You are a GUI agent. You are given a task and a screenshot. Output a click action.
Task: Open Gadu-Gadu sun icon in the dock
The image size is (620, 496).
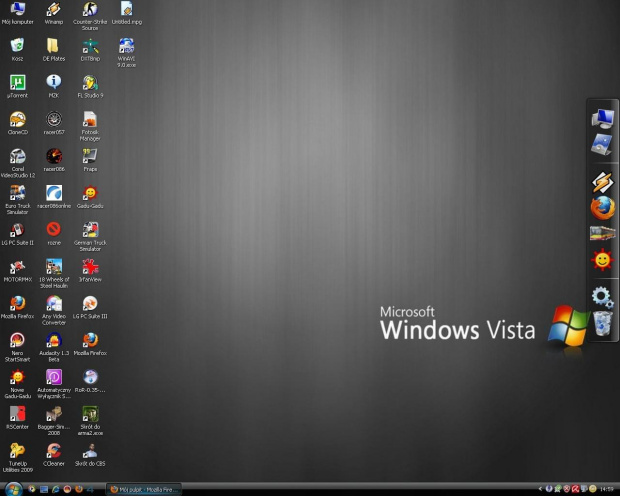tap(602, 260)
